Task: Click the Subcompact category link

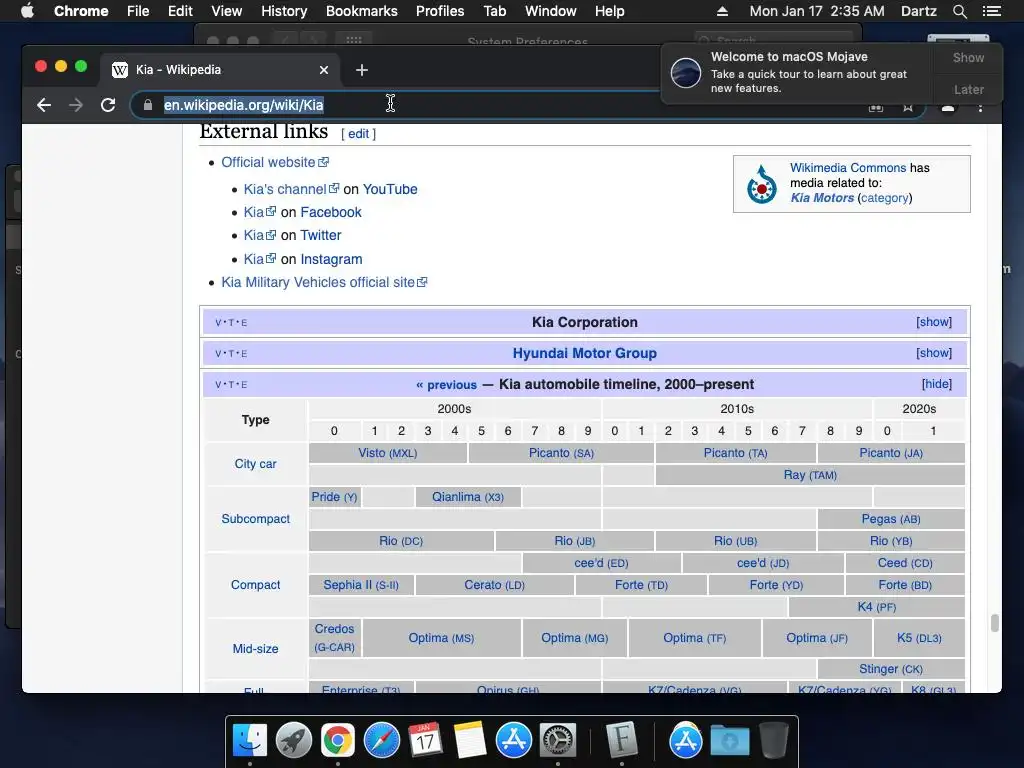Action: pyautogui.click(x=255, y=519)
